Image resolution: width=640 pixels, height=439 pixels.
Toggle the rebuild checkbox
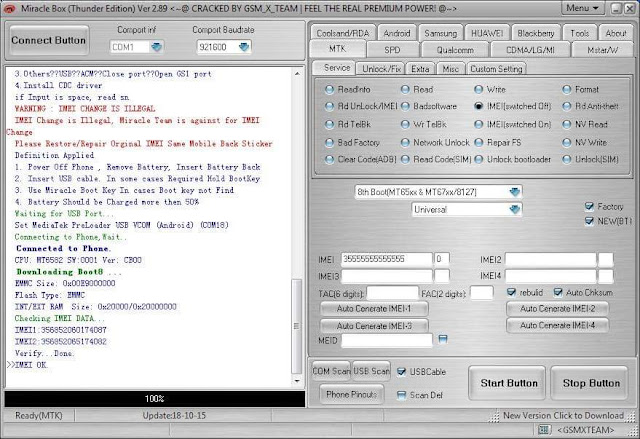[511, 293]
